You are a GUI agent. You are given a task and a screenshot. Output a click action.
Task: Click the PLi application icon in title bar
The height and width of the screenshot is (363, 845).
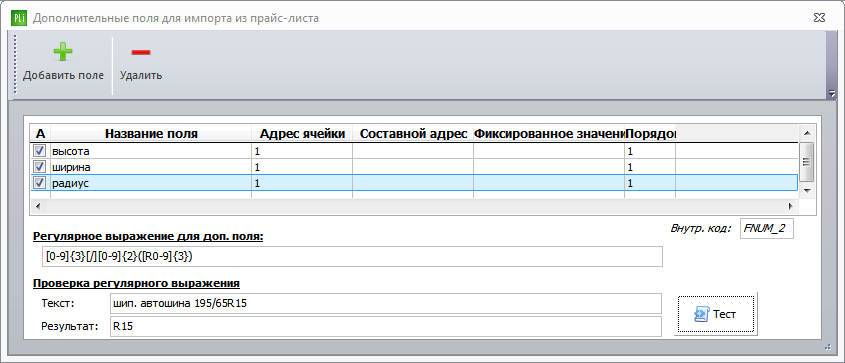tap(18, 18)
